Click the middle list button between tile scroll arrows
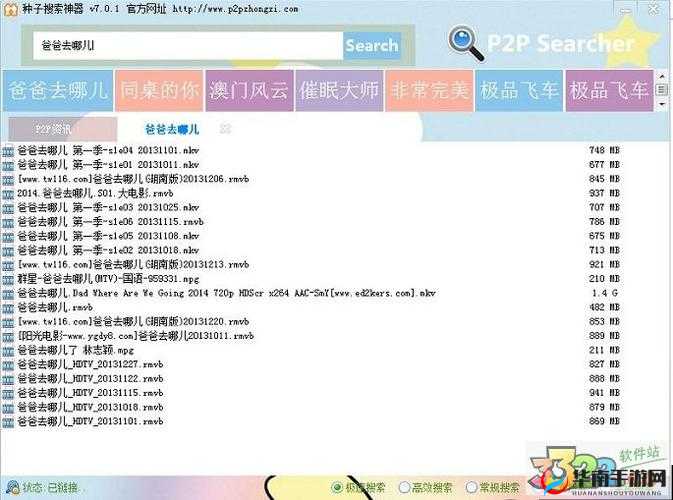 [x=661, y=90]
